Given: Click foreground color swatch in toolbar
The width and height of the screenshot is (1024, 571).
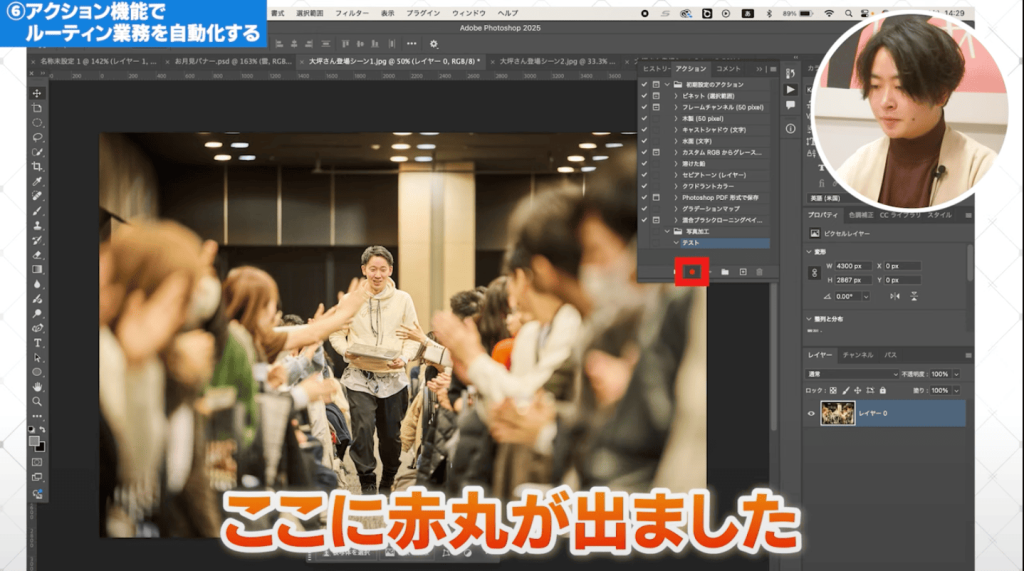Looking at the screenshot, I should pyautogui.click(x=35, y=442).
